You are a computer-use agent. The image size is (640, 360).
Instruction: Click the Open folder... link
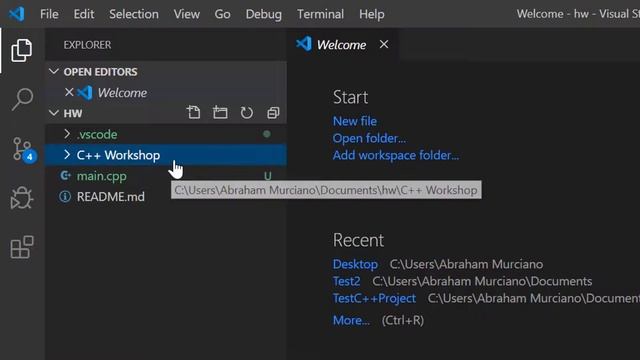[369, 138]
